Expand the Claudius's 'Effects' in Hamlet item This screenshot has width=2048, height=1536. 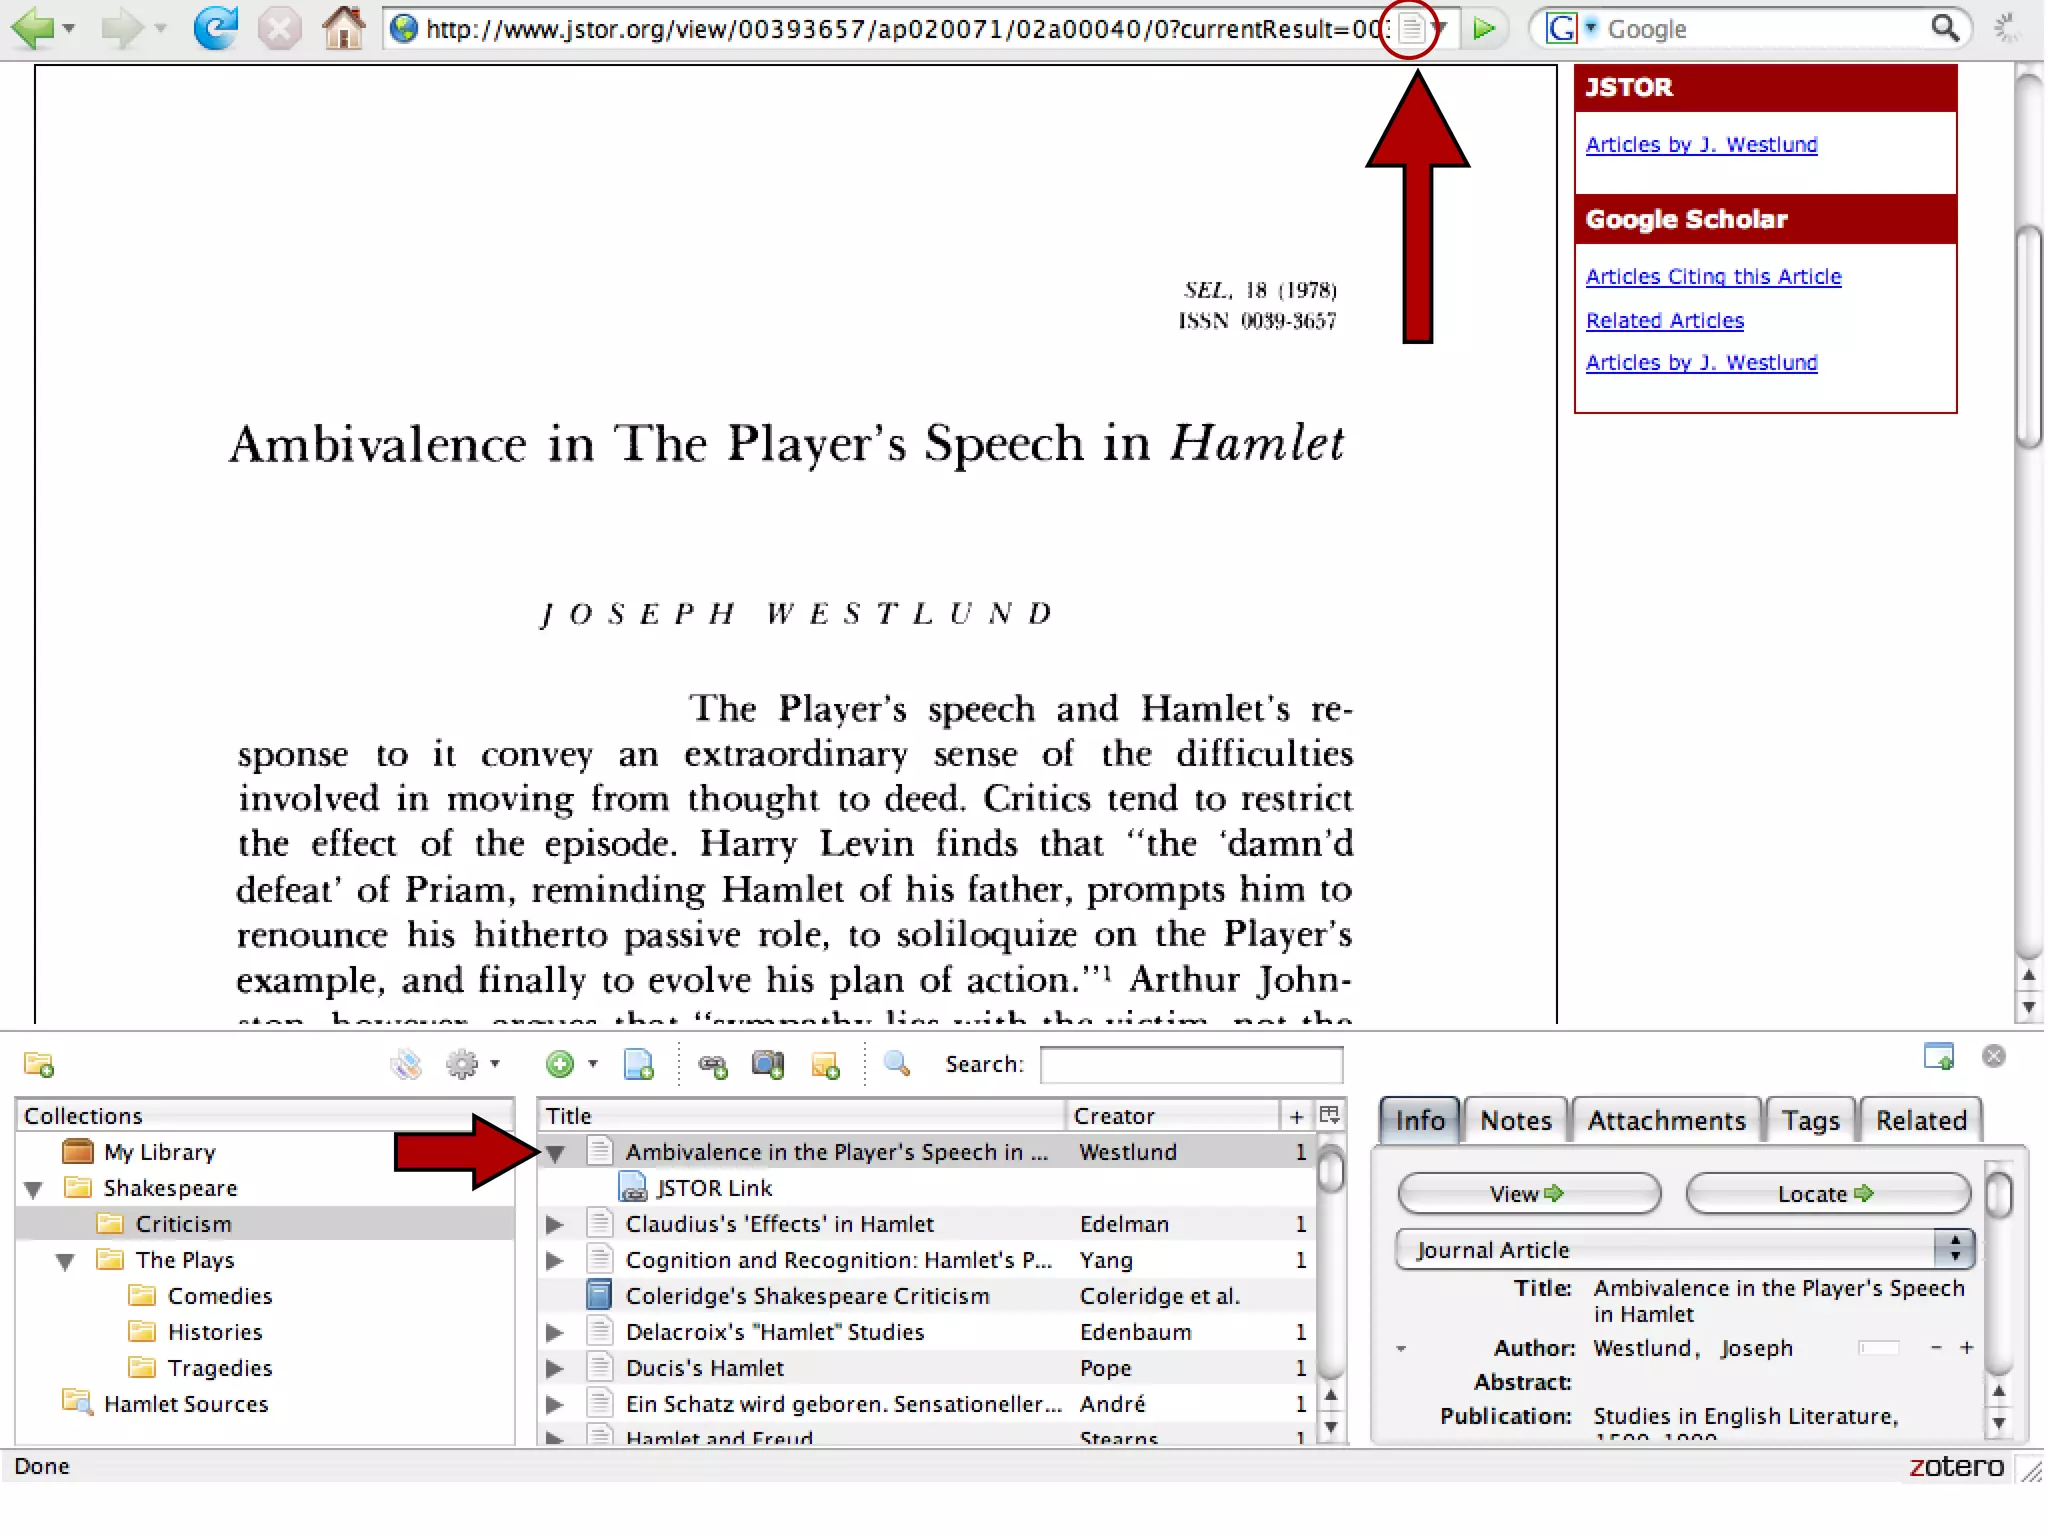[555, 1224]
